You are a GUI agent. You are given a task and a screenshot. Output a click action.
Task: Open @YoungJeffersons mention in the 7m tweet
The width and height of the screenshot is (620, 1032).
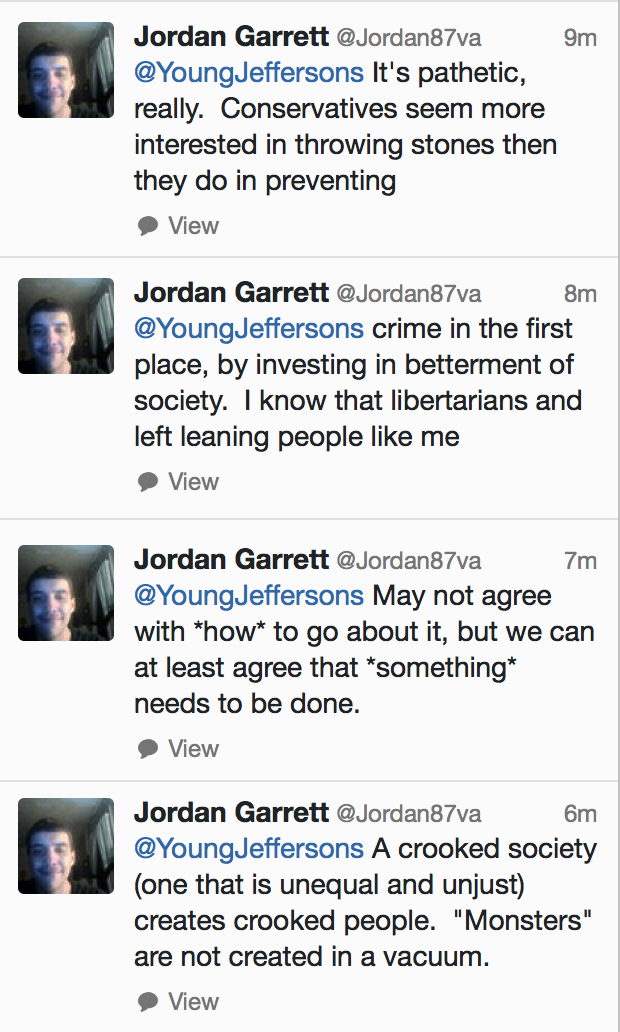(x=249, y=596)
